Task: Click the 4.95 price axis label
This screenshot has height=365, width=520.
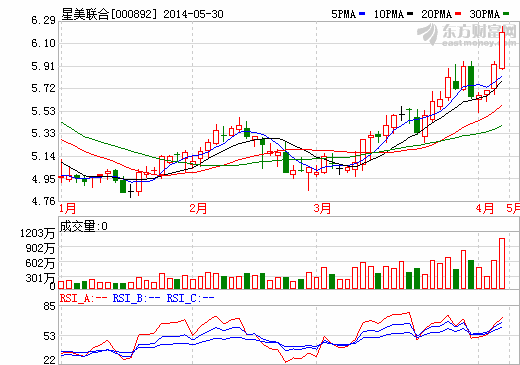Action: (x=43, y=179)
